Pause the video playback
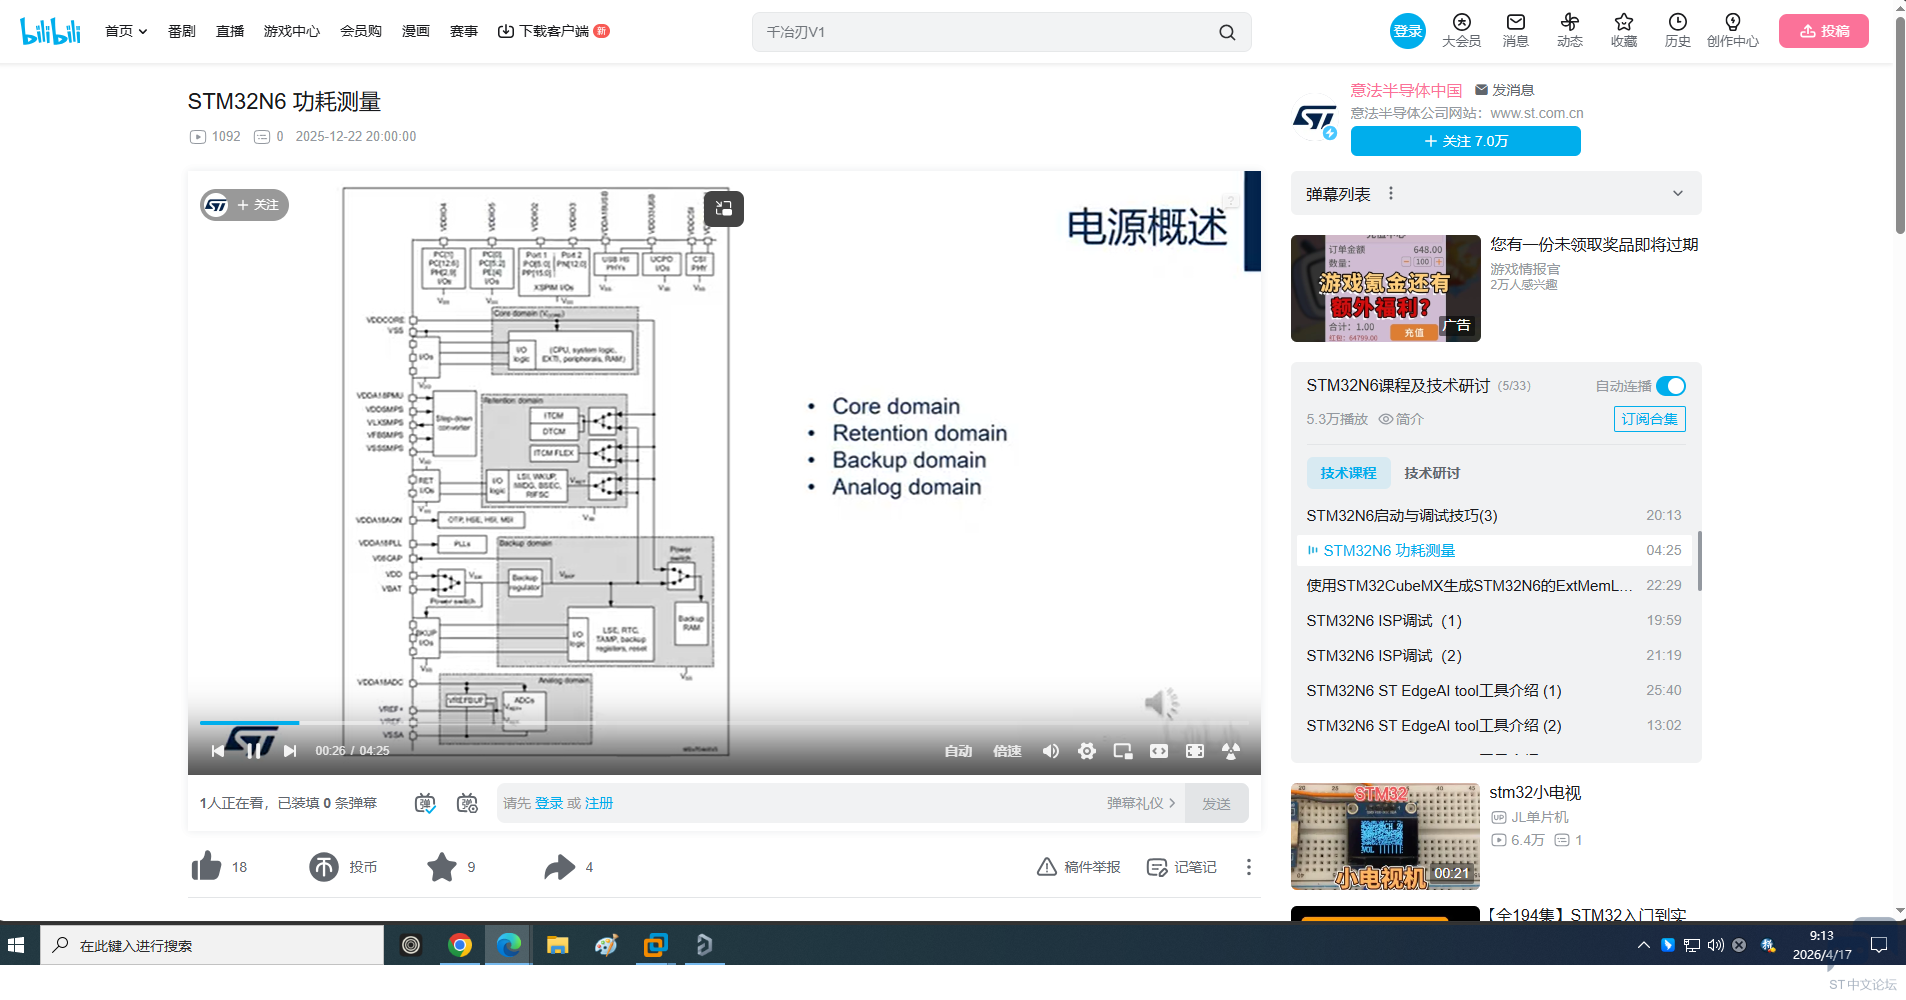Viewport: 1906px width, 1000px height. click(x=253, y=751)
